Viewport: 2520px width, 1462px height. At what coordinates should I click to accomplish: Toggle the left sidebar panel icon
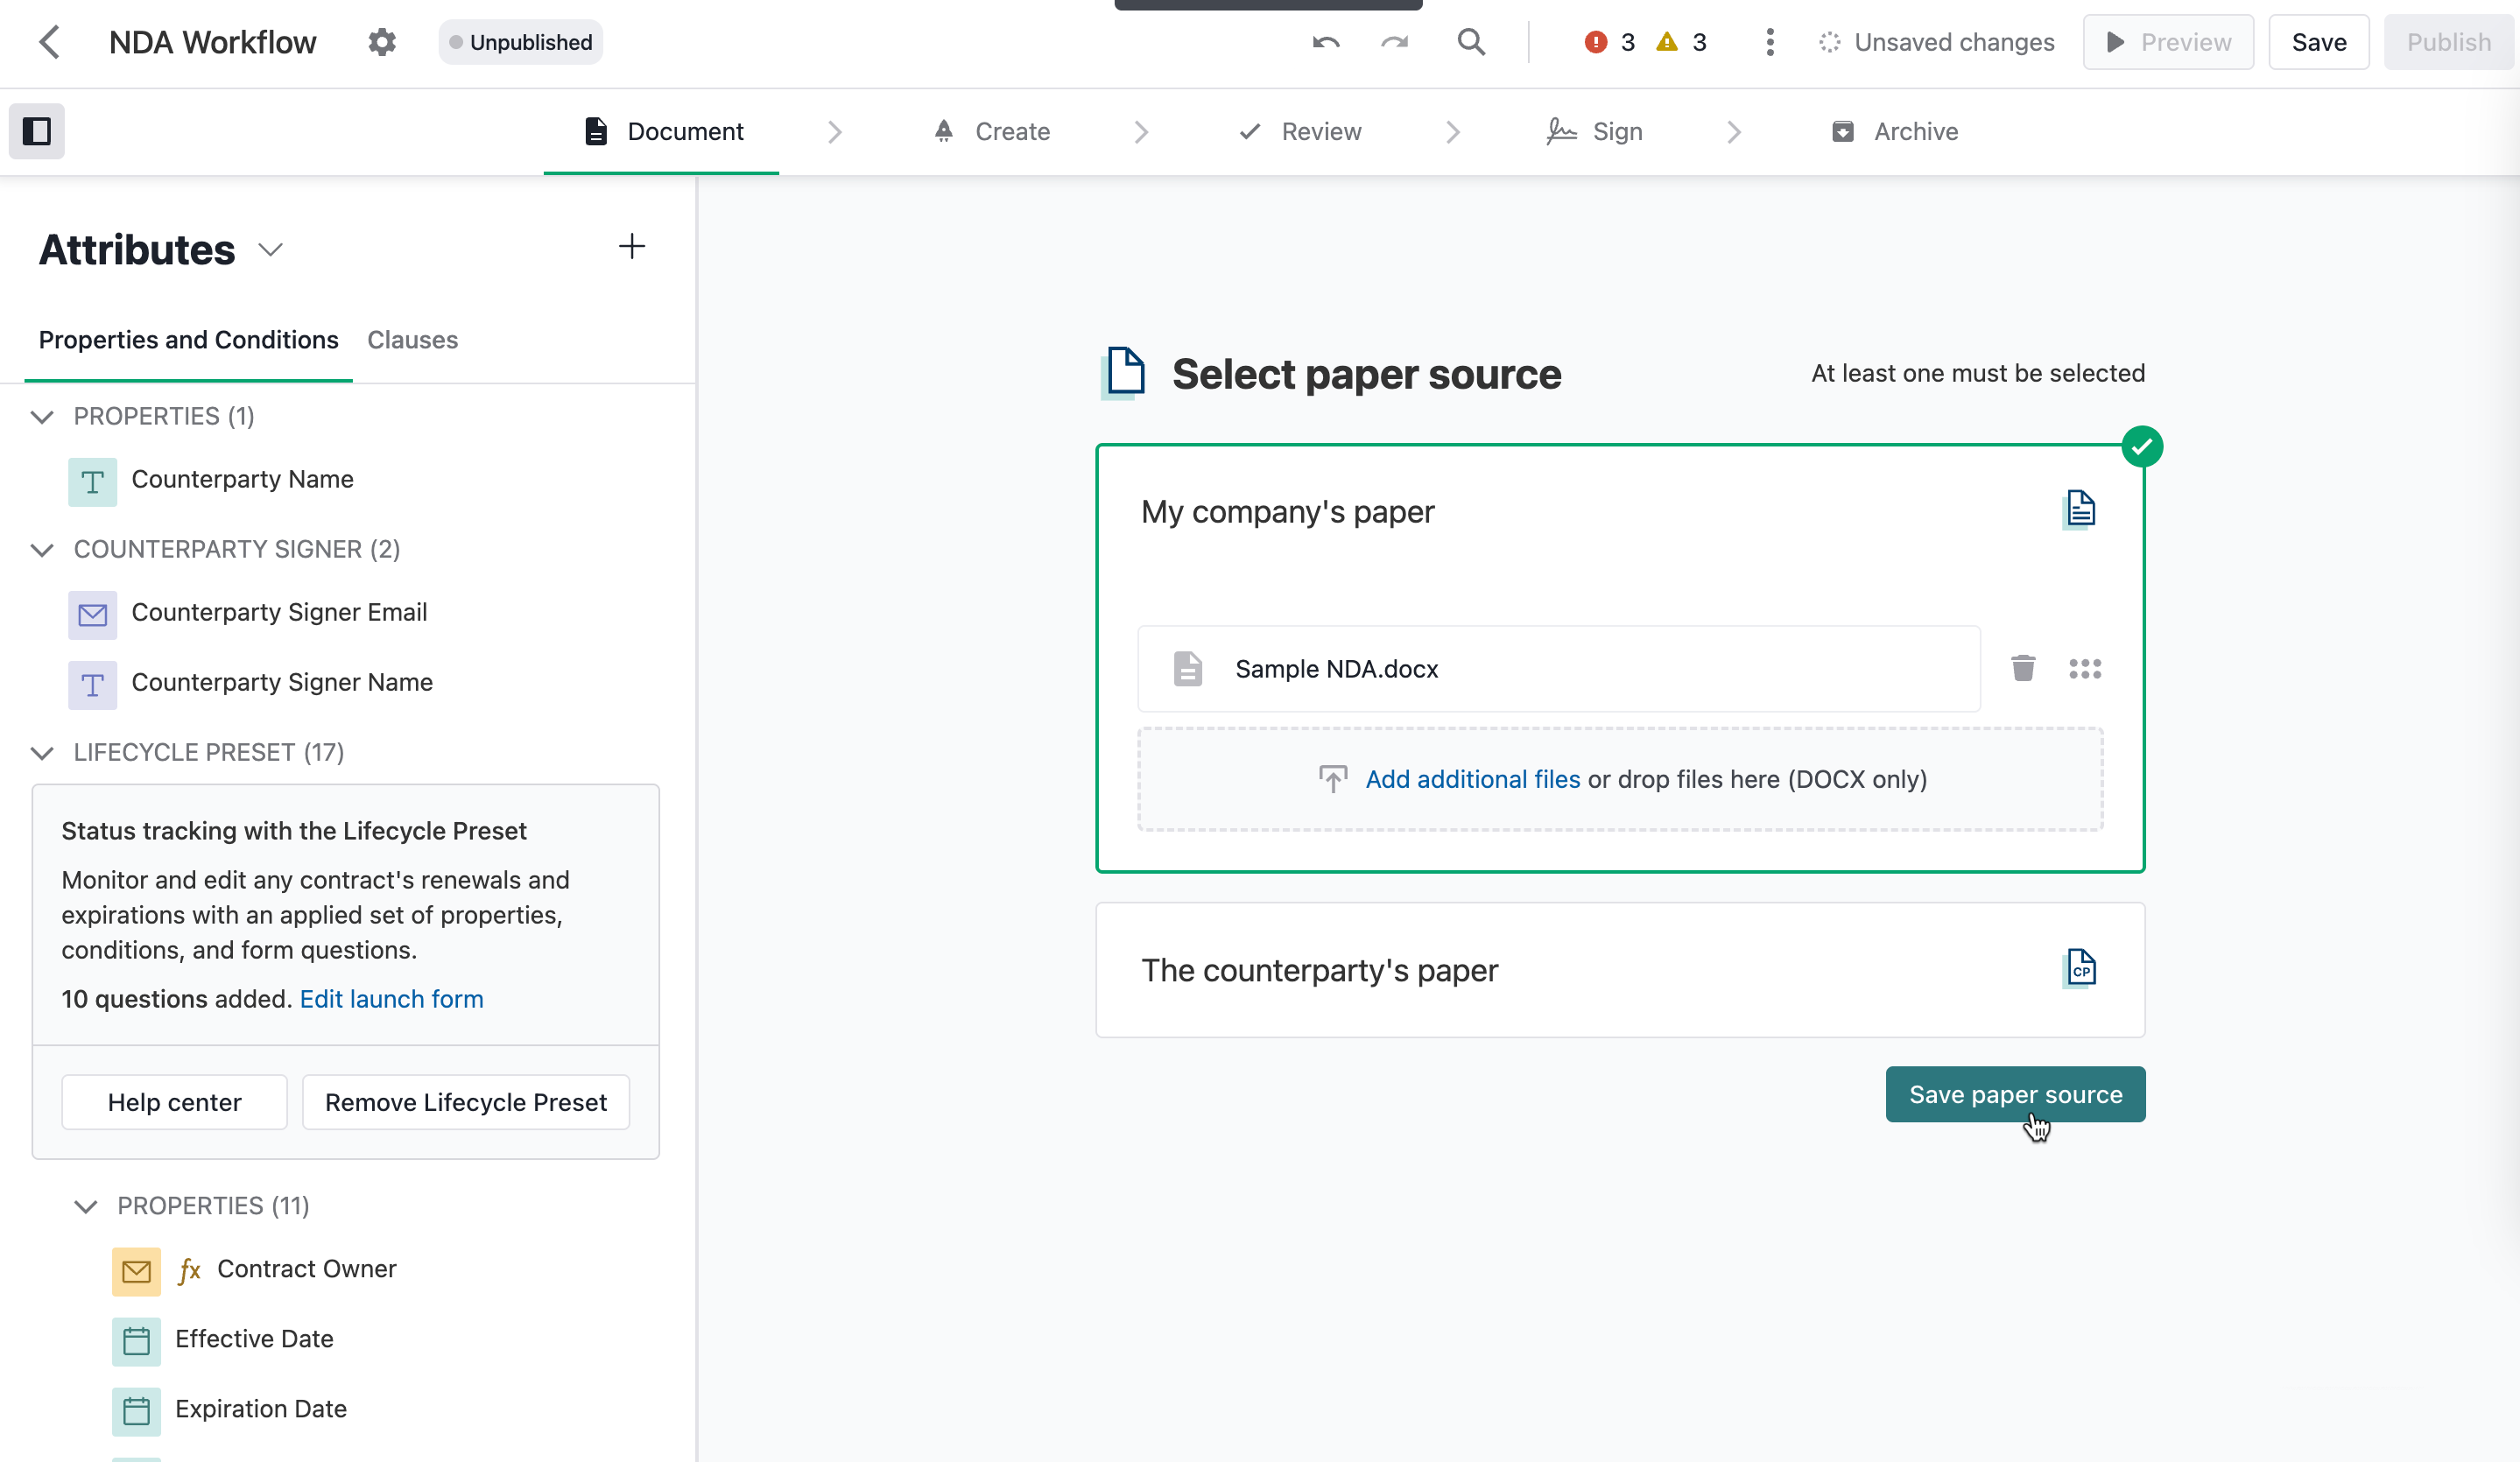coord(37,131)
